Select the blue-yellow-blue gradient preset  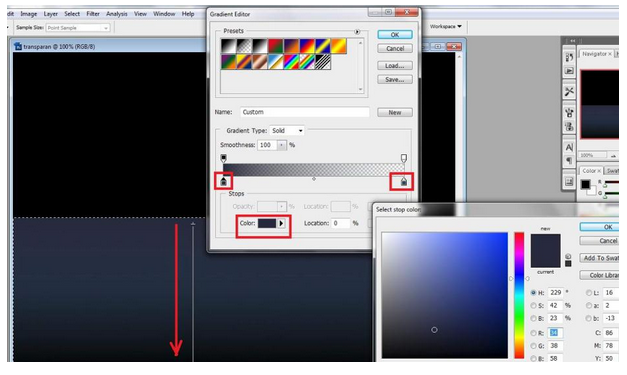tap(323, 46)
